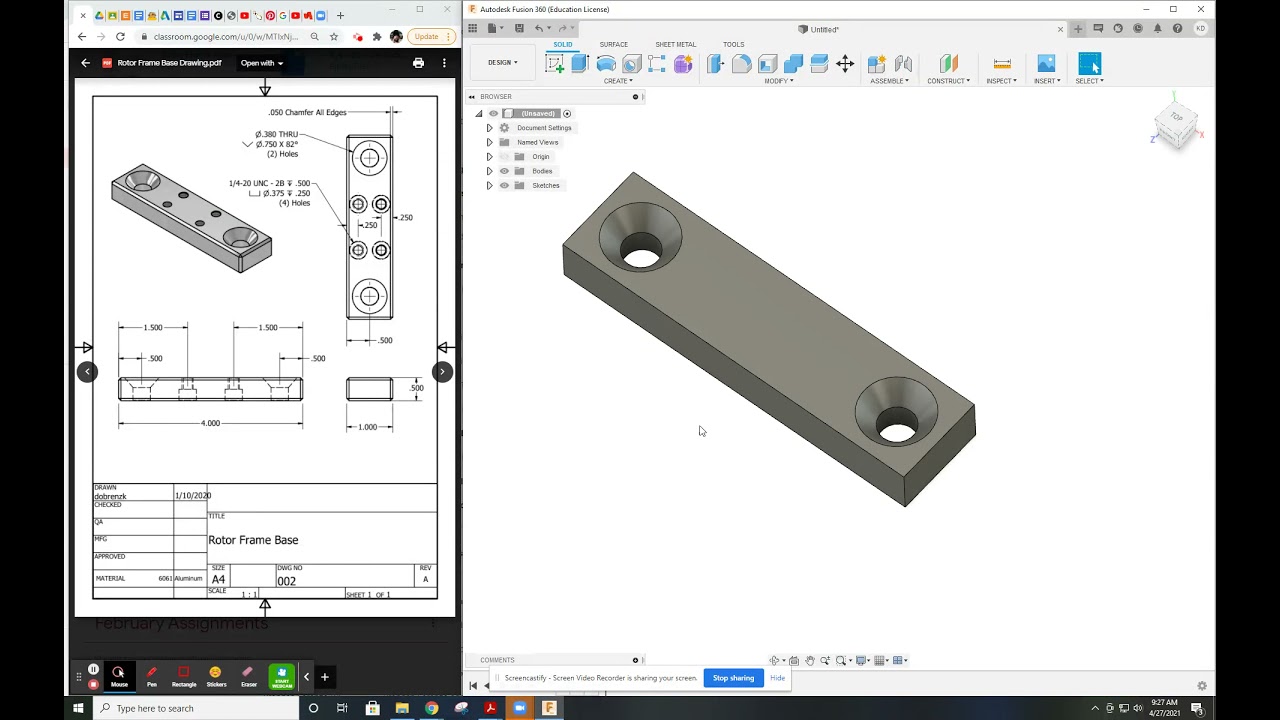Image resolution: width=1280 pixels, height=720 pixels.
Task: Select the New Component tool
Action: click(877, 64)
